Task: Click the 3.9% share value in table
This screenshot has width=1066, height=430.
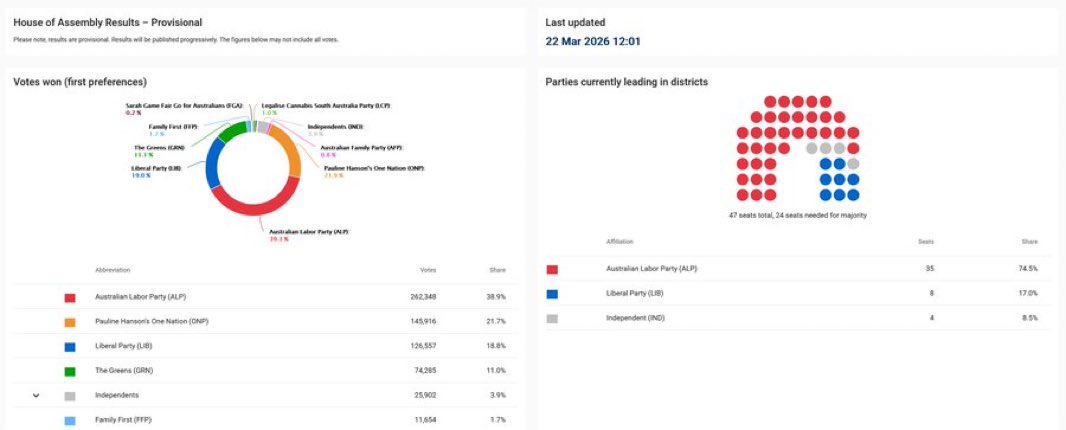Action: tap(498, 395)
